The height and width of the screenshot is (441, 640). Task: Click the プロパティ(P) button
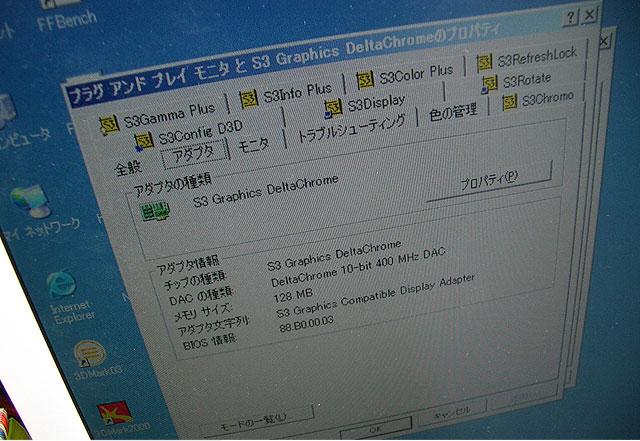[489, 181]
